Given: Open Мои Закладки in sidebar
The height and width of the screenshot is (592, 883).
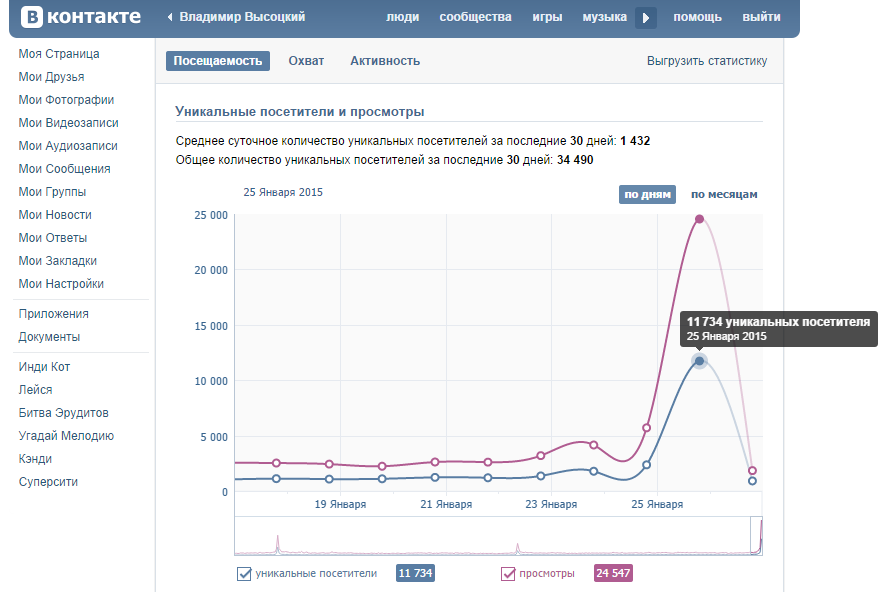Looking at the screenshot, I should (57, 261).
